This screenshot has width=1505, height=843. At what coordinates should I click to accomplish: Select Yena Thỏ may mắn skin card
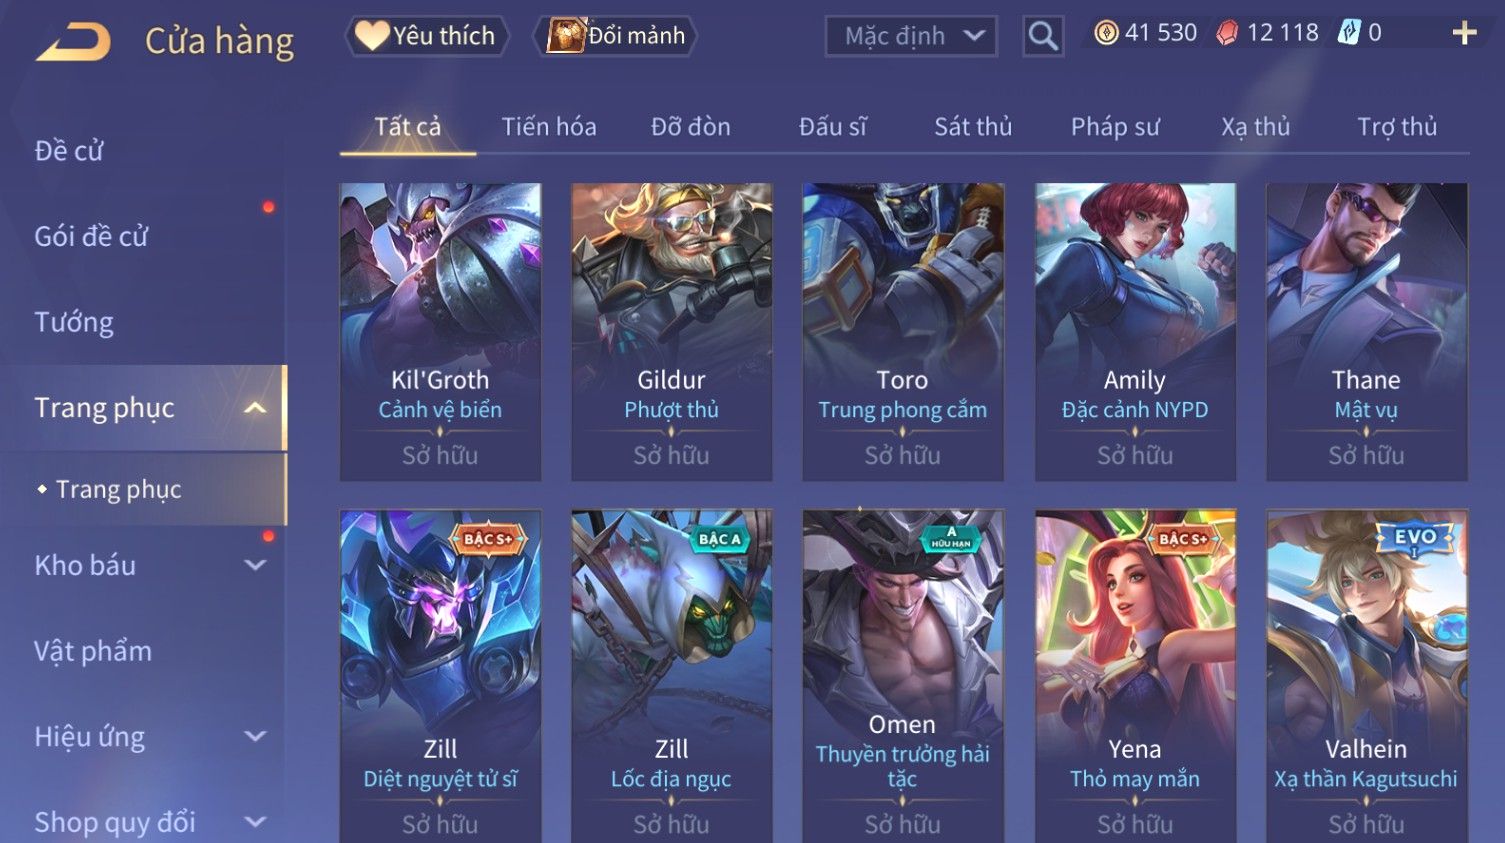click(1135, 676)
